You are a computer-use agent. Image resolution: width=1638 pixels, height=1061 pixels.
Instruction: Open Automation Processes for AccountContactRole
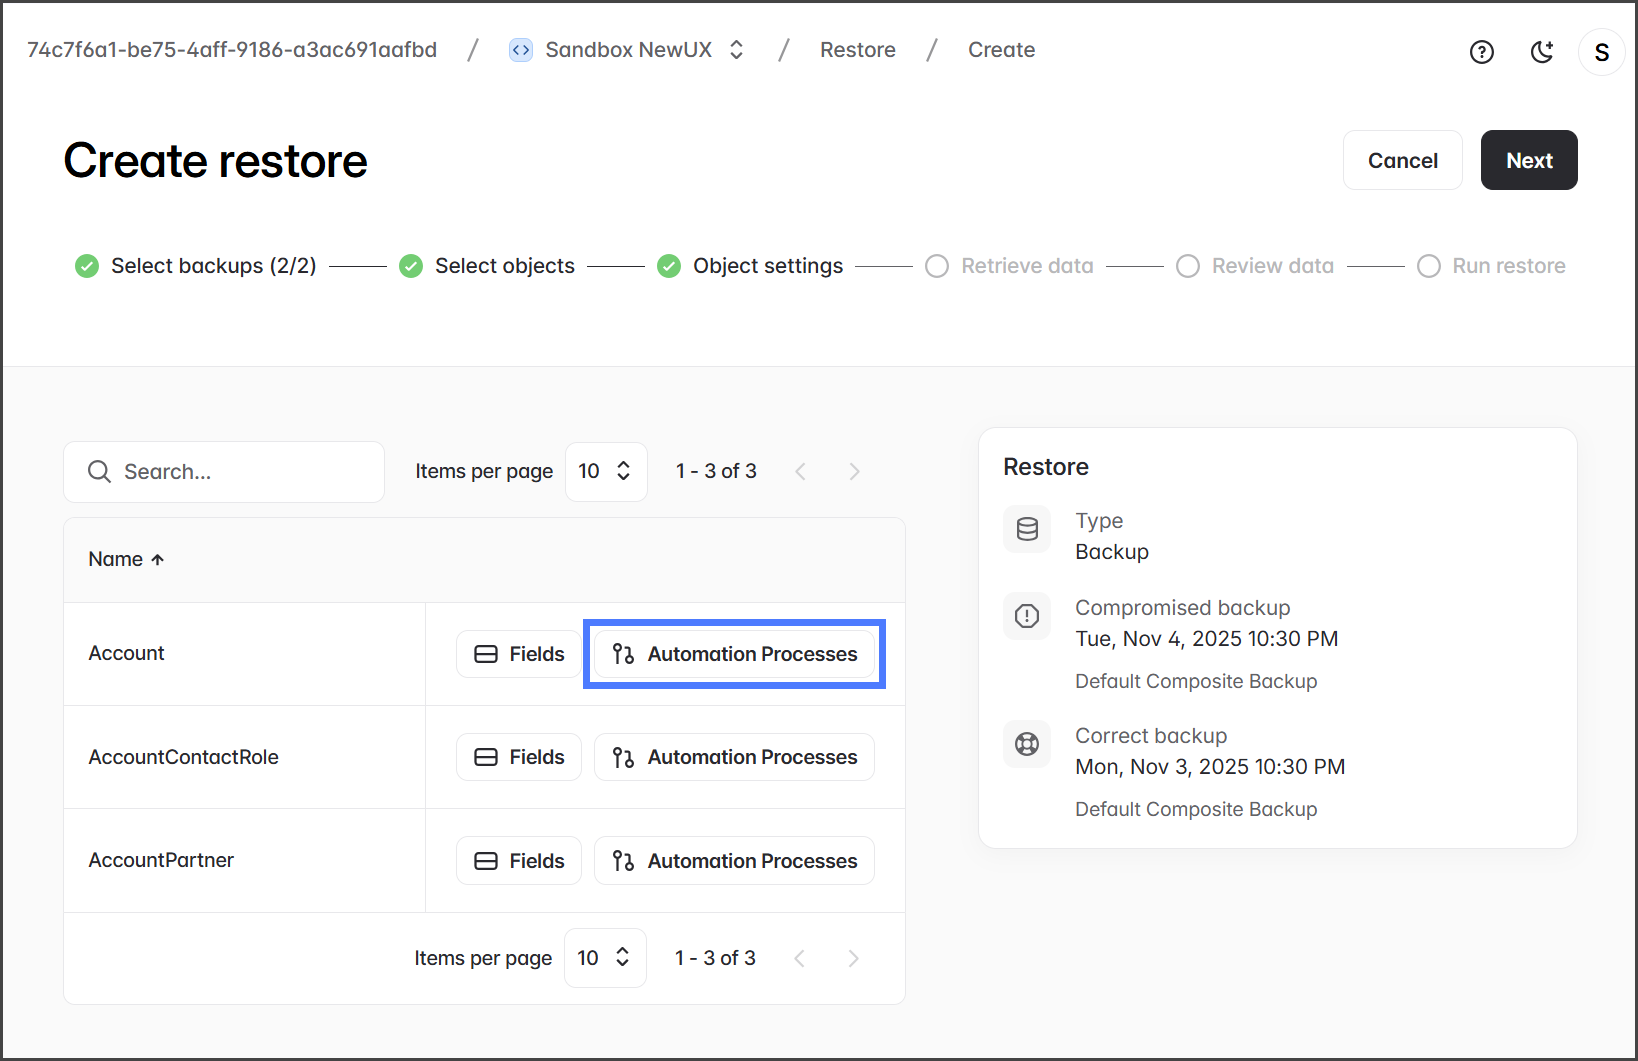tap(734, 757)
